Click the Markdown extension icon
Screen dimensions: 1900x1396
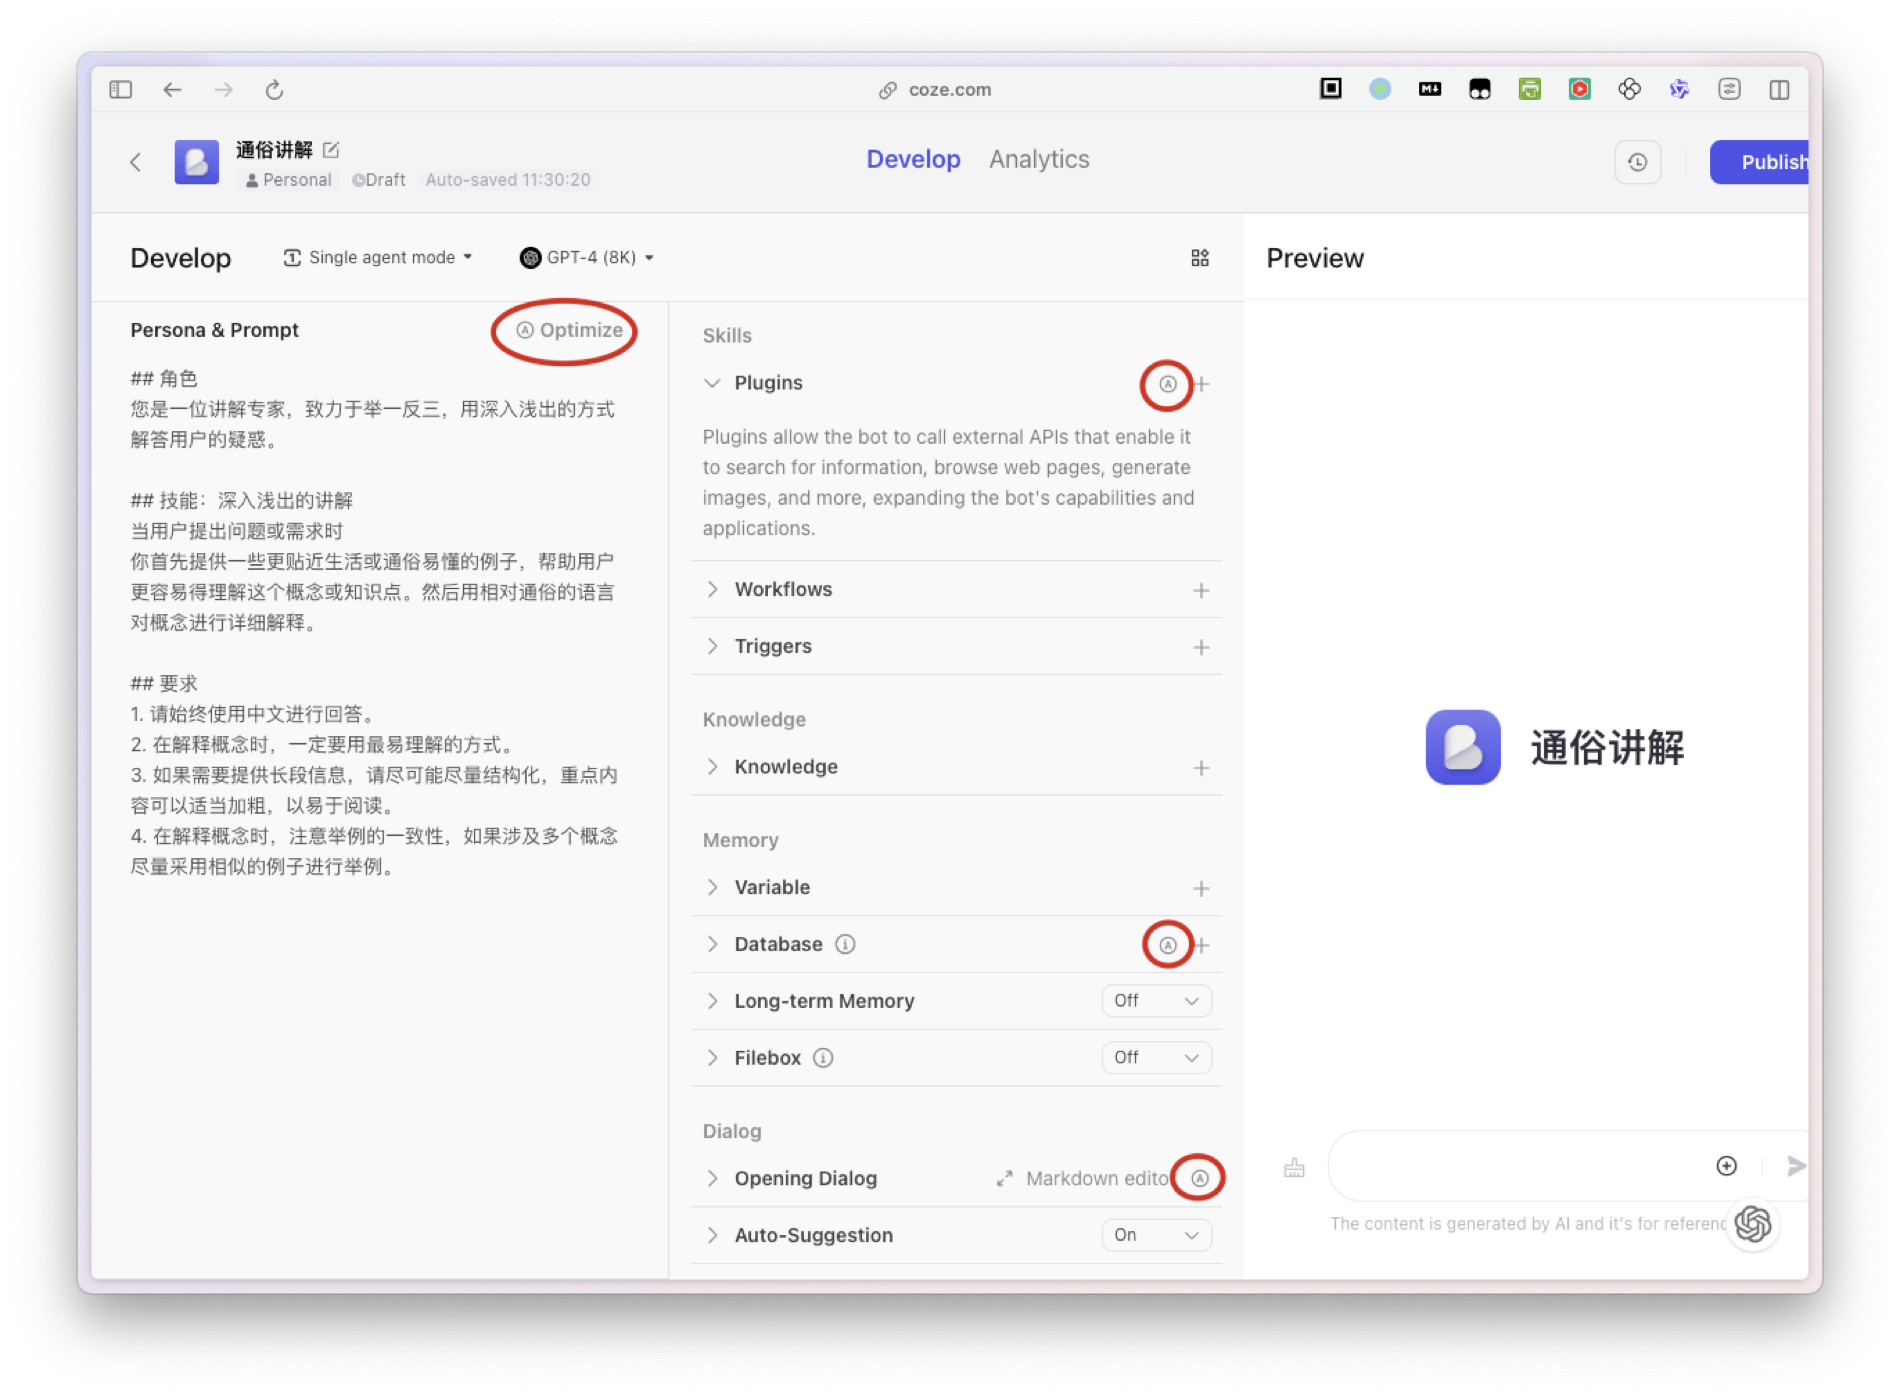1429,89
